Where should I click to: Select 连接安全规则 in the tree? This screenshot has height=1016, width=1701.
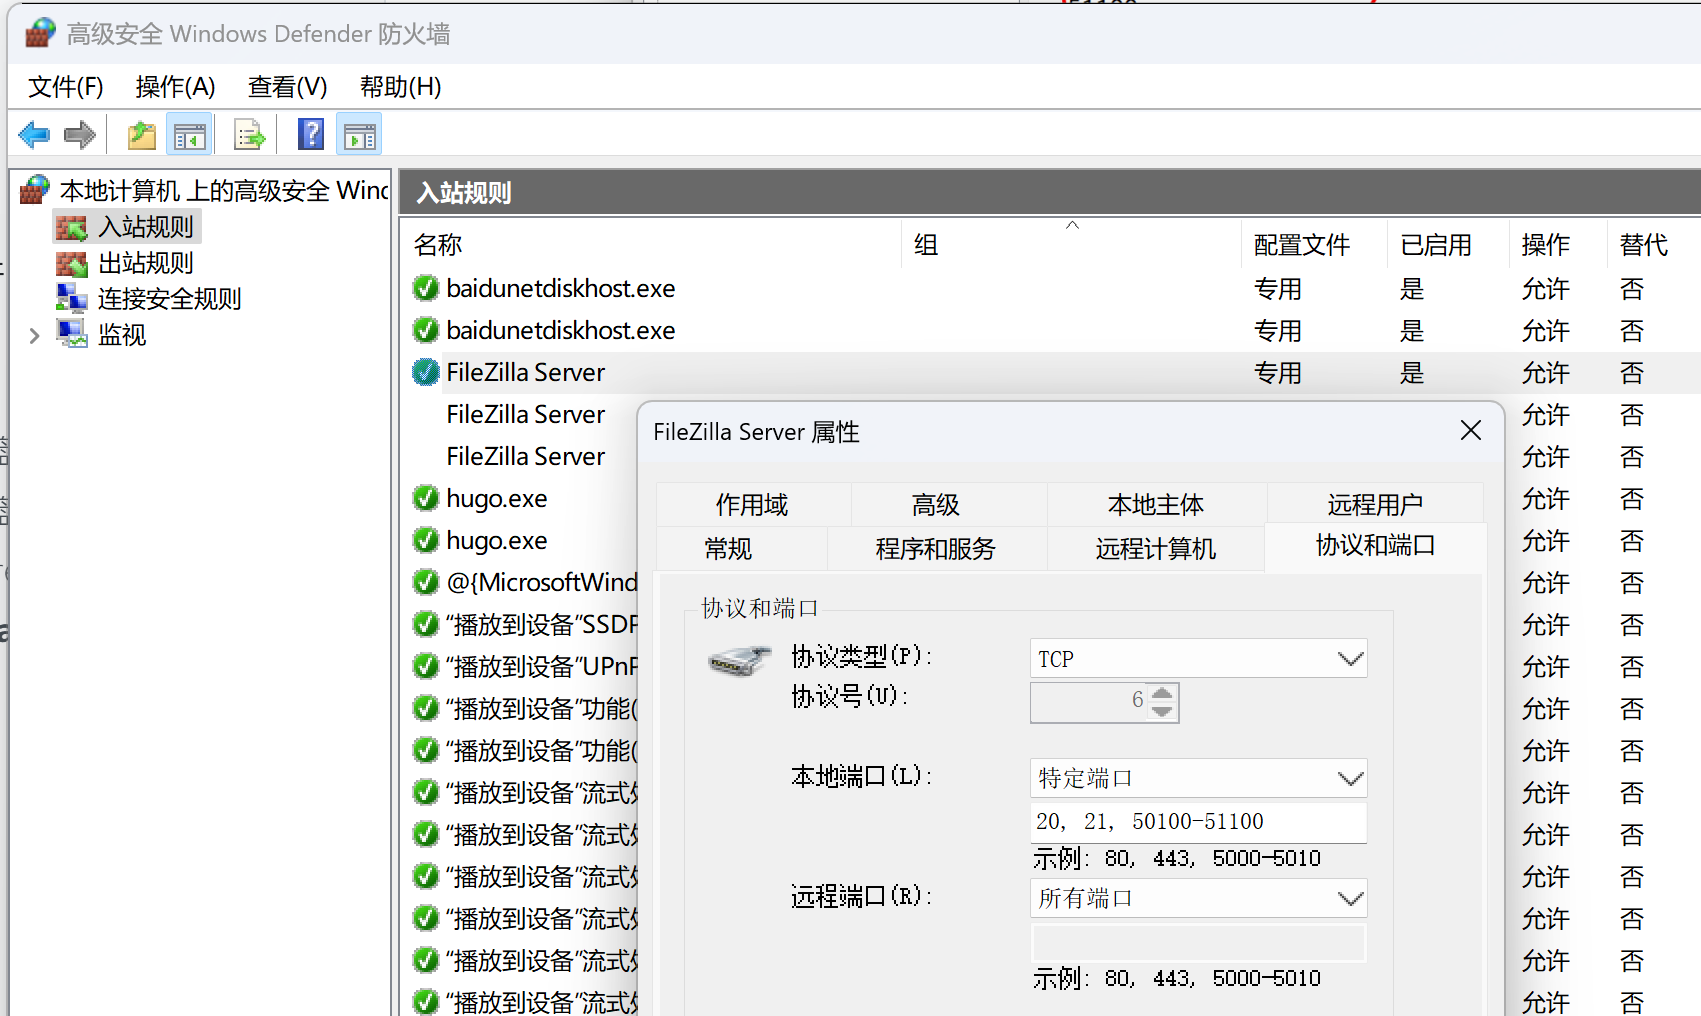(x=170, y=299)
